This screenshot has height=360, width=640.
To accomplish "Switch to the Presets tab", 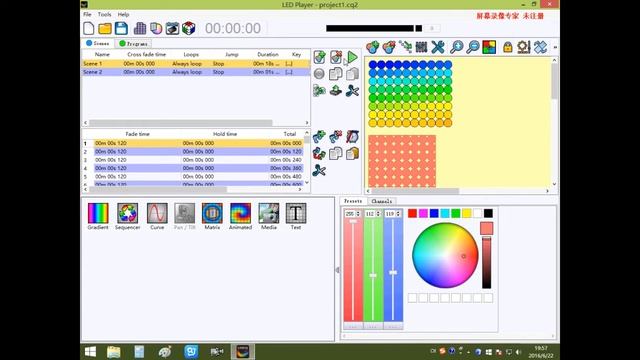I will tap(353, 201).
